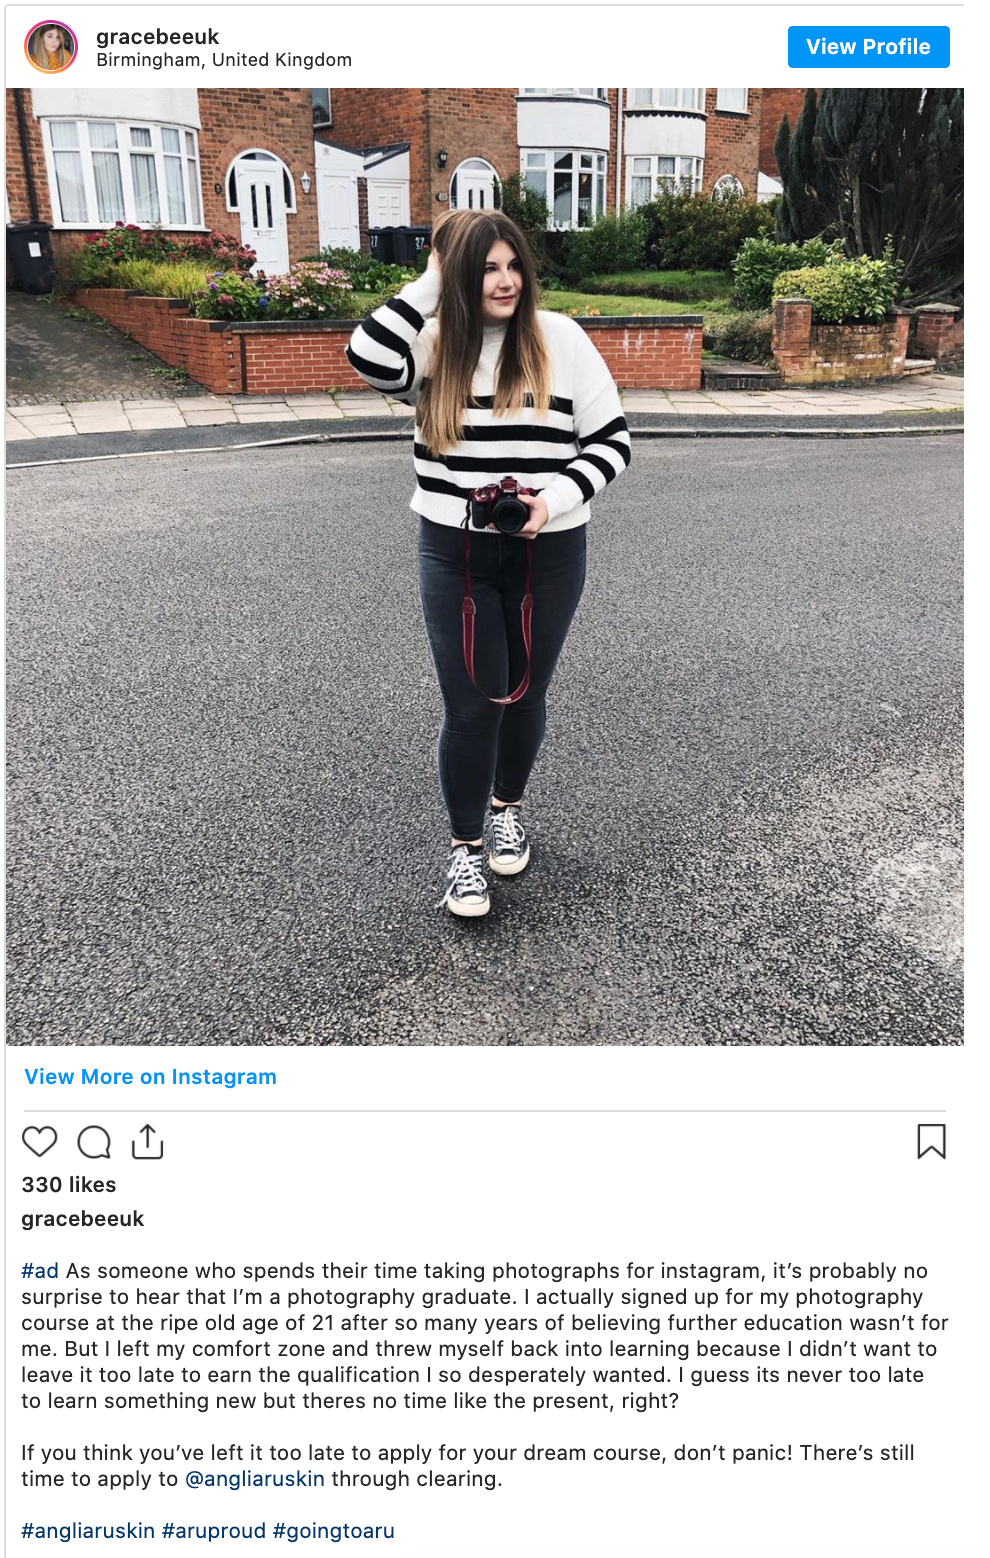Open the #ad hashtag link

(x=40, y=1271)
